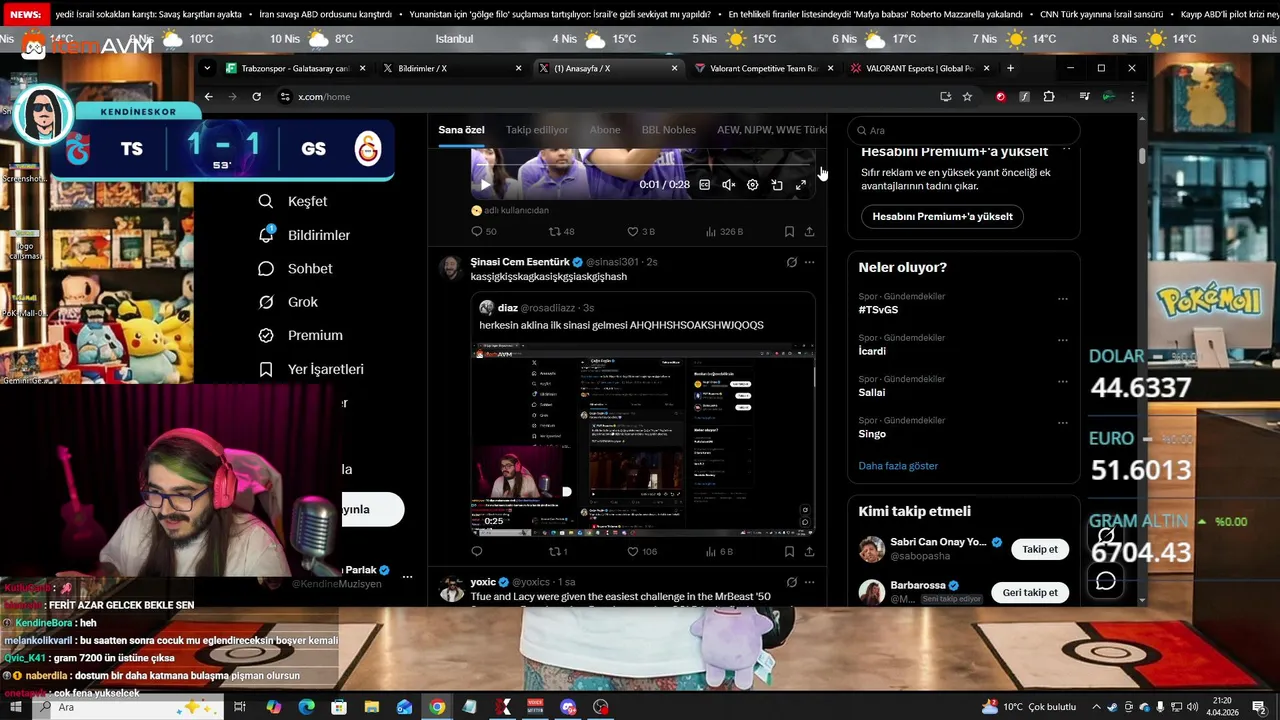Unmute the top tweet video
1280x720 pixels.
click(728, 185)
